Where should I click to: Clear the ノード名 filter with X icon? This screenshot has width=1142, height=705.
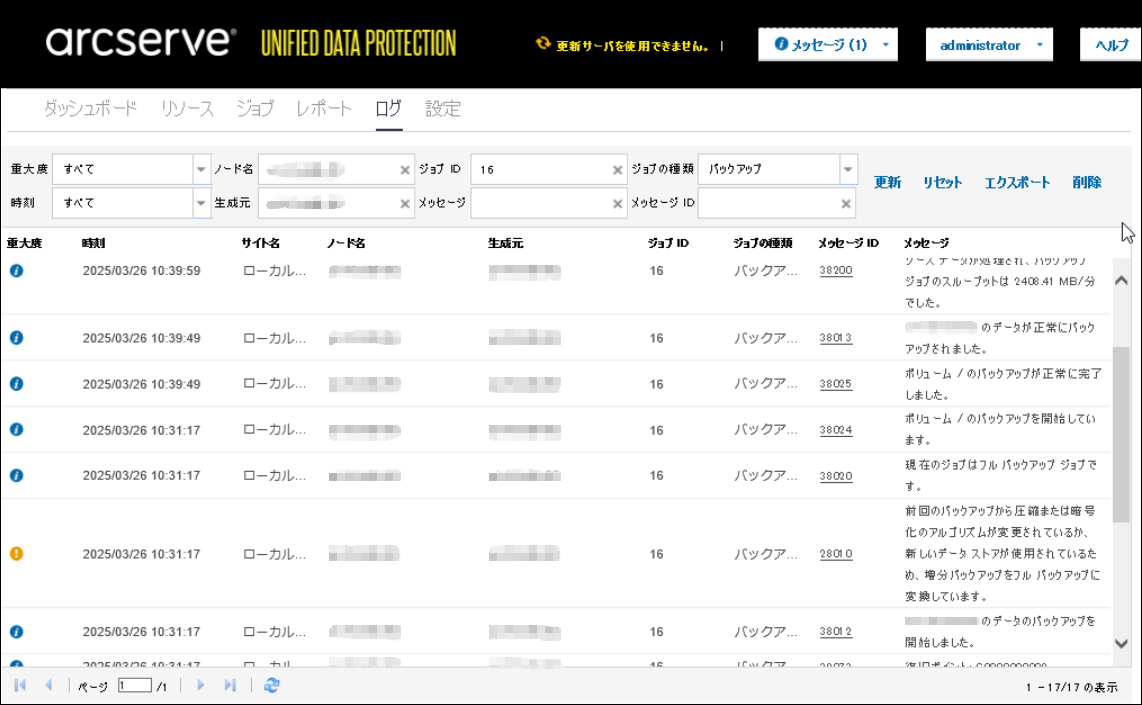405,170
